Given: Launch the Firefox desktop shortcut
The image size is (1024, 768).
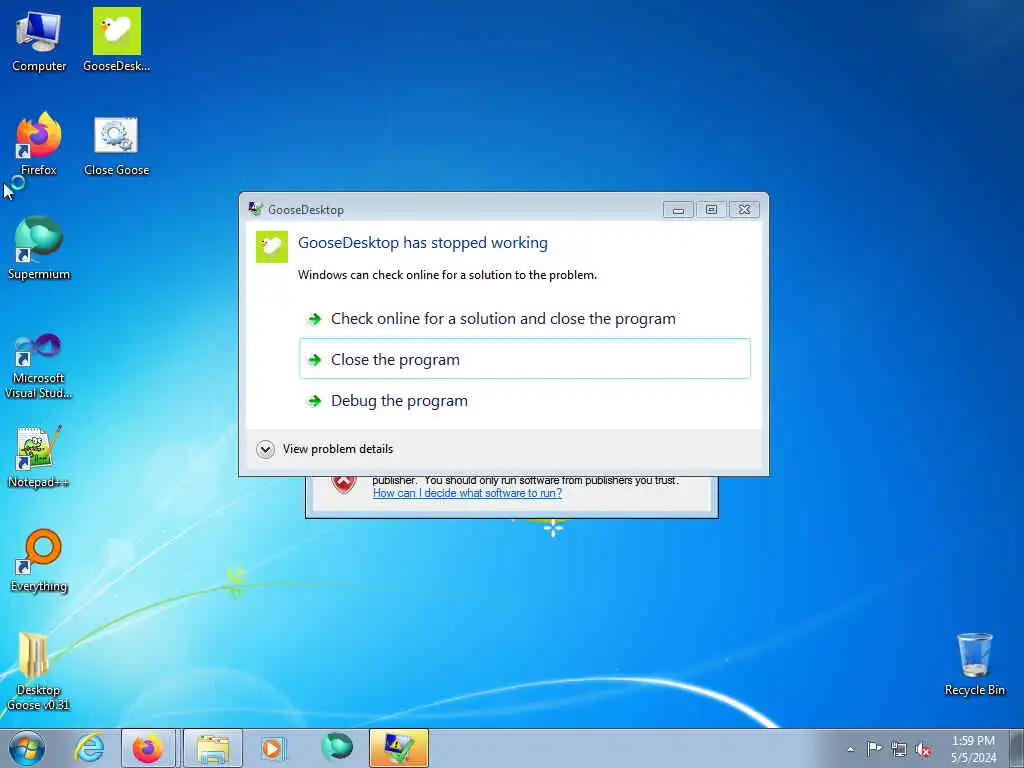Looking at the screenshot, I should tap(39, 144).
